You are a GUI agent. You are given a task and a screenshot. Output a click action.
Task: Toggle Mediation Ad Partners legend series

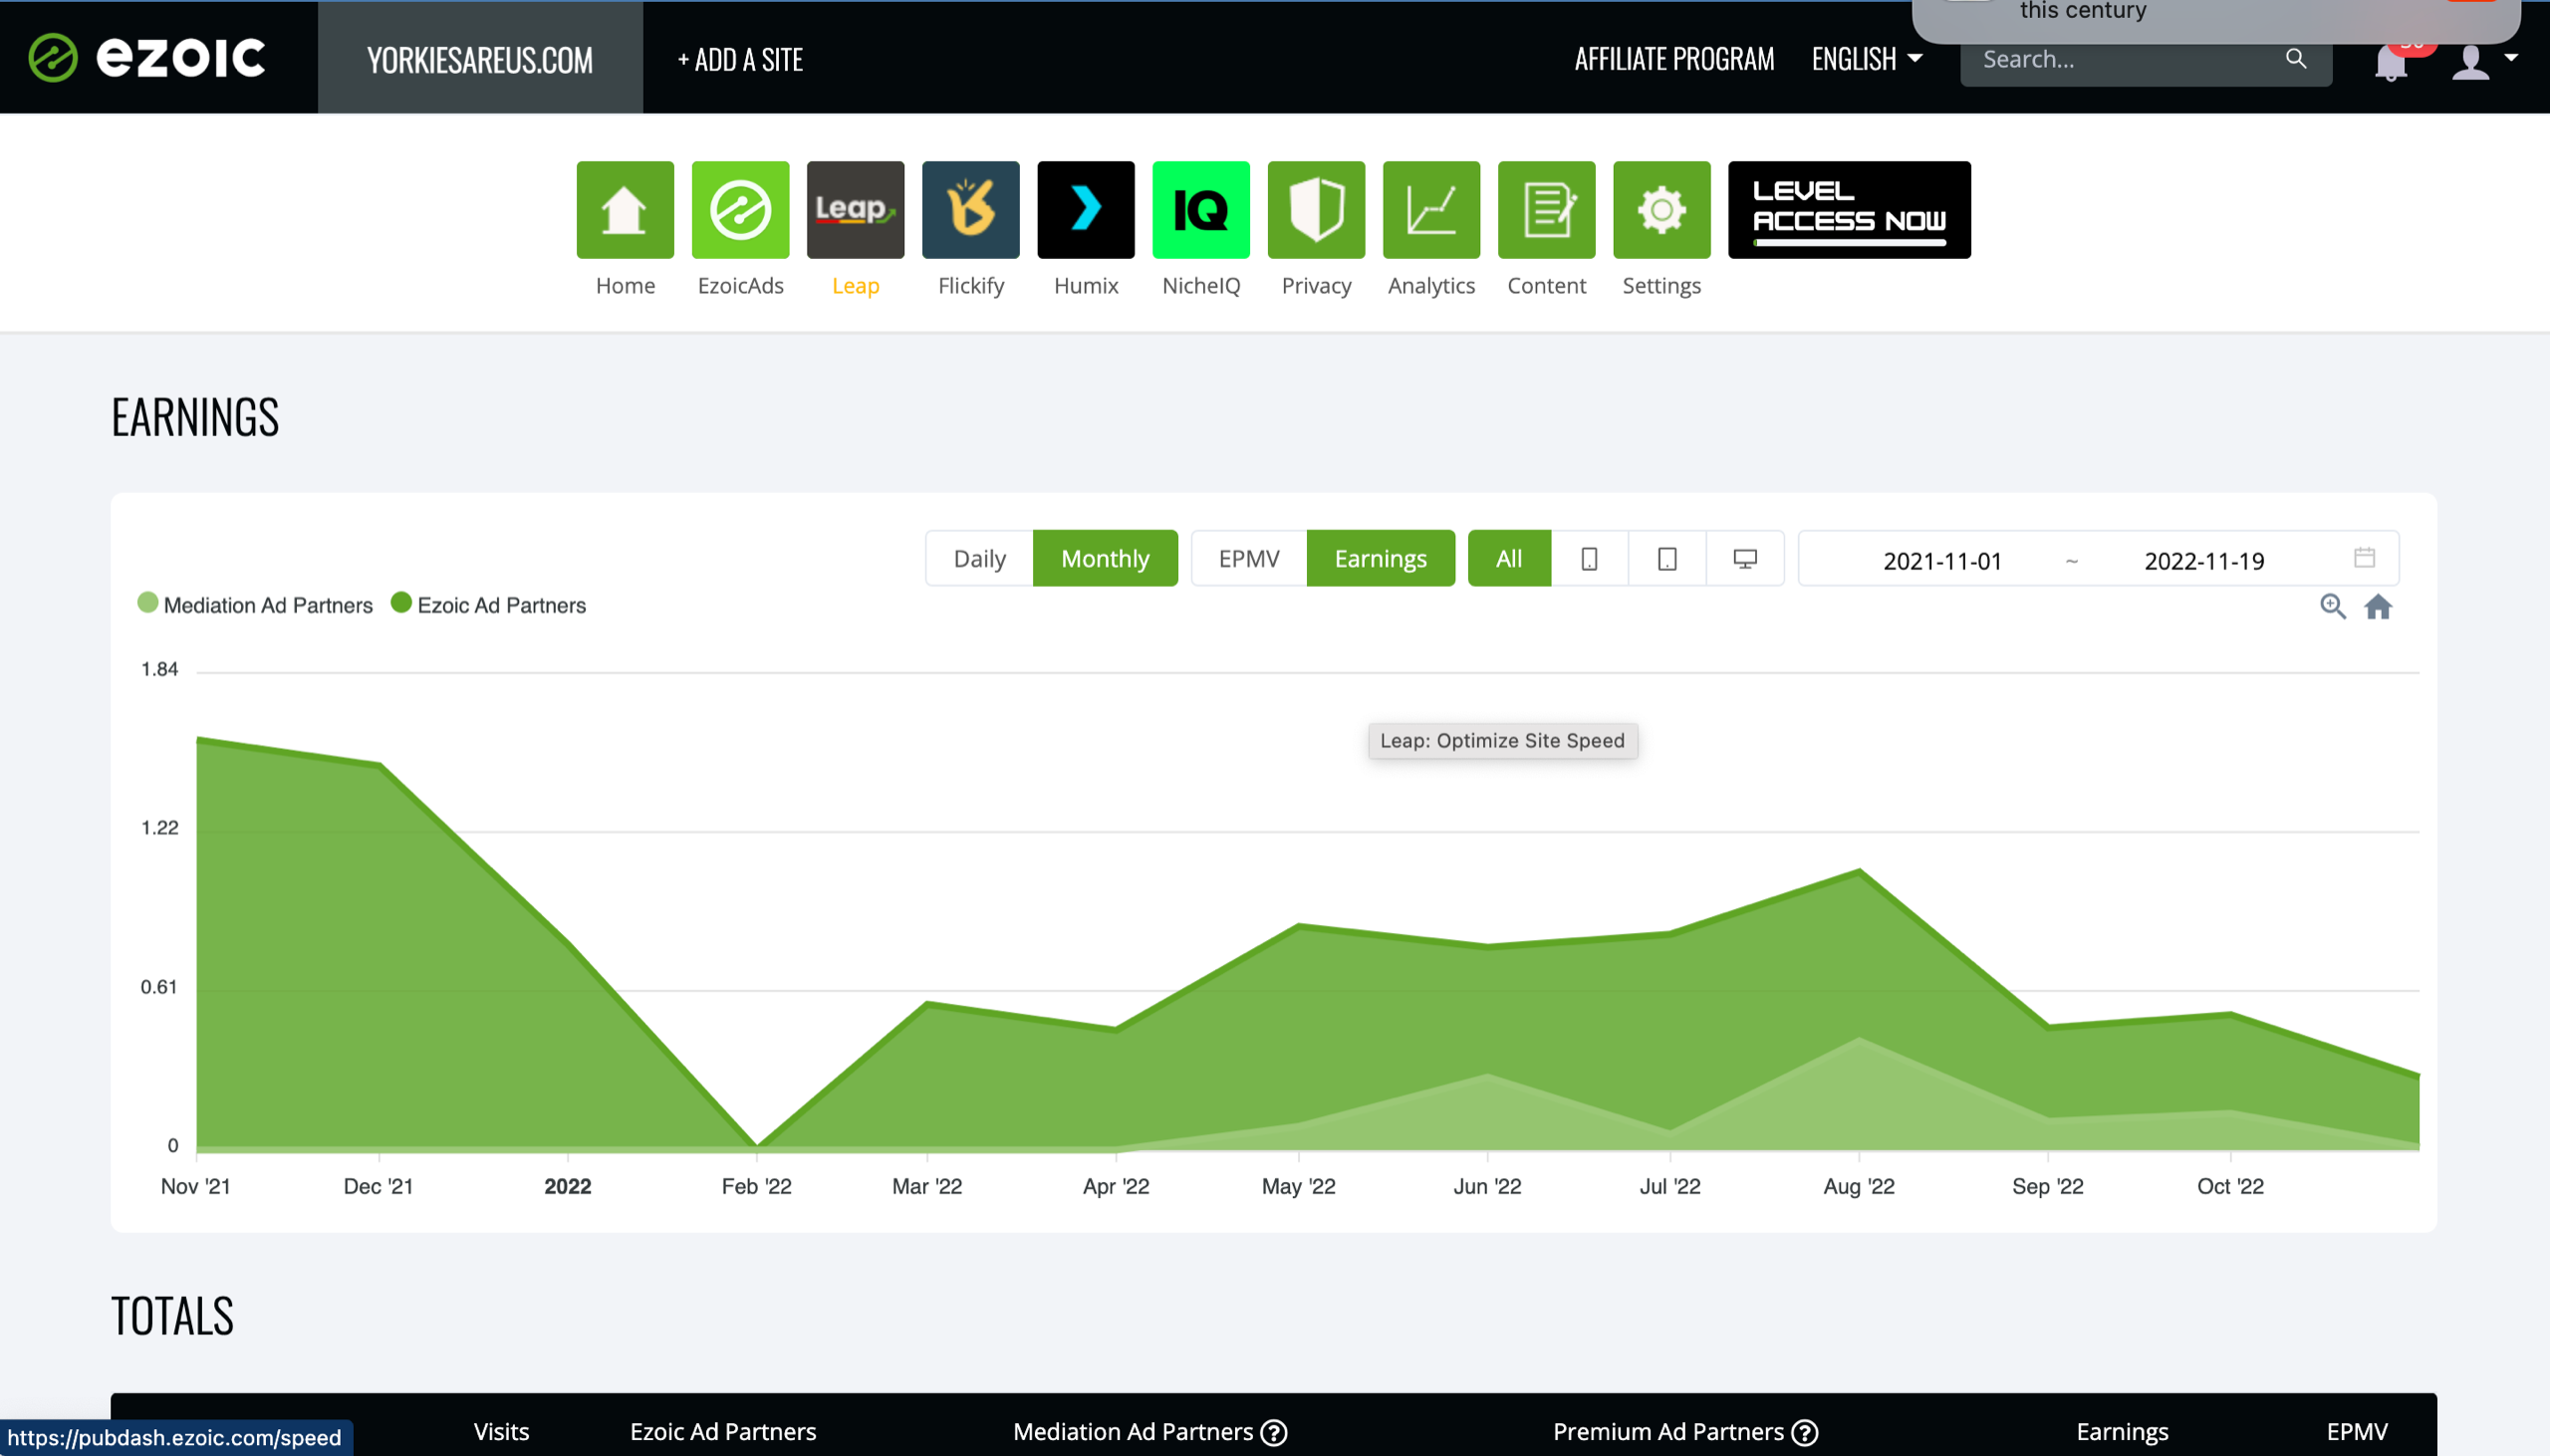[x=255, y=604]
